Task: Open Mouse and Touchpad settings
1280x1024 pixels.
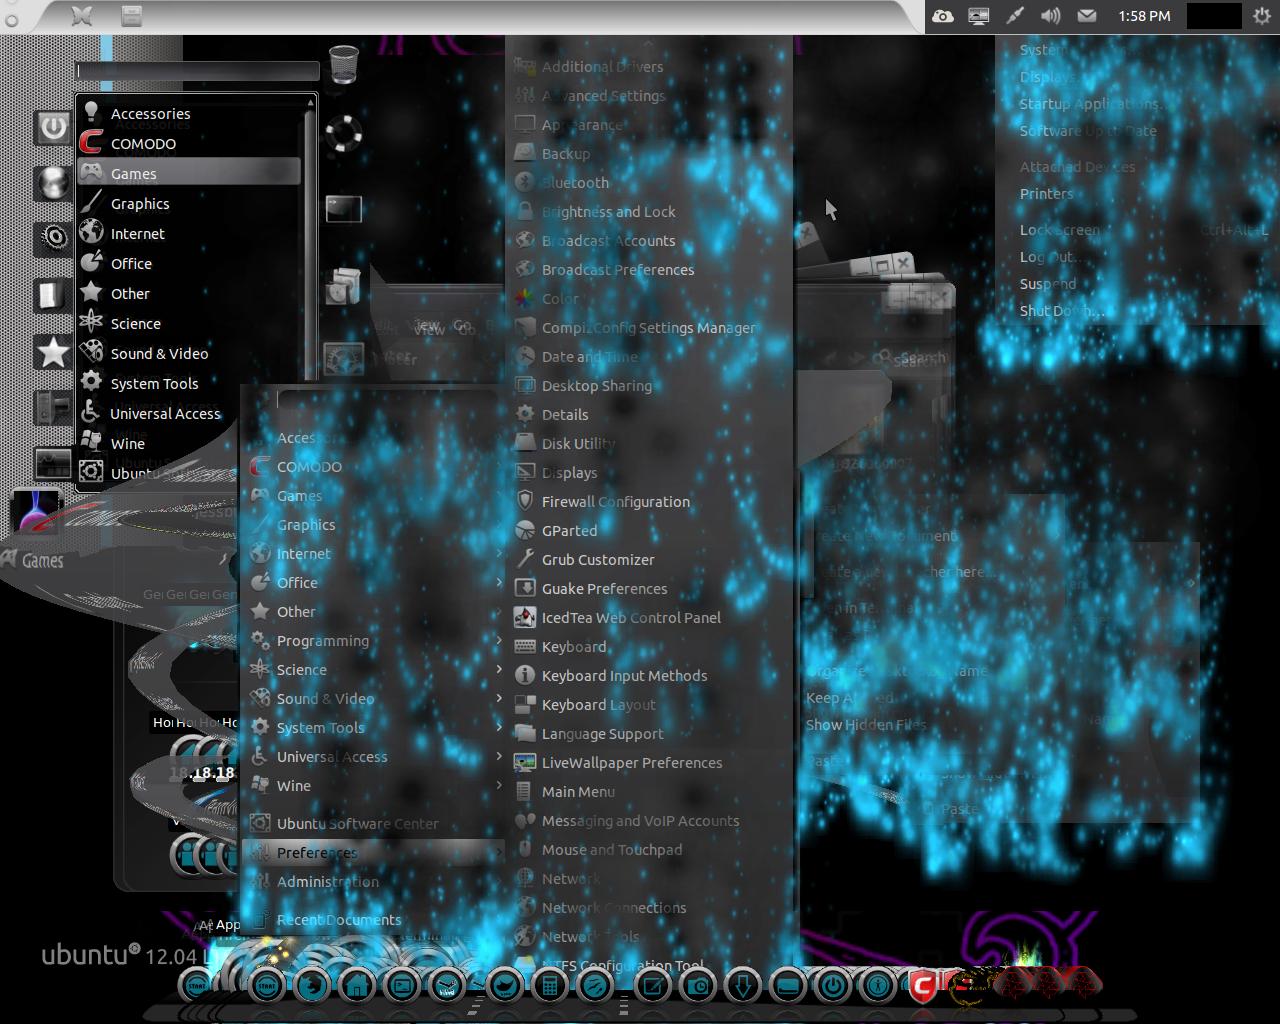Action: coord(650,849)
